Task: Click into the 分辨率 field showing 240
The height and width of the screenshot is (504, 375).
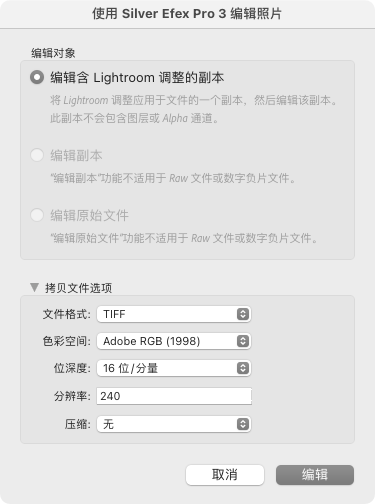Action: point(174,396)
